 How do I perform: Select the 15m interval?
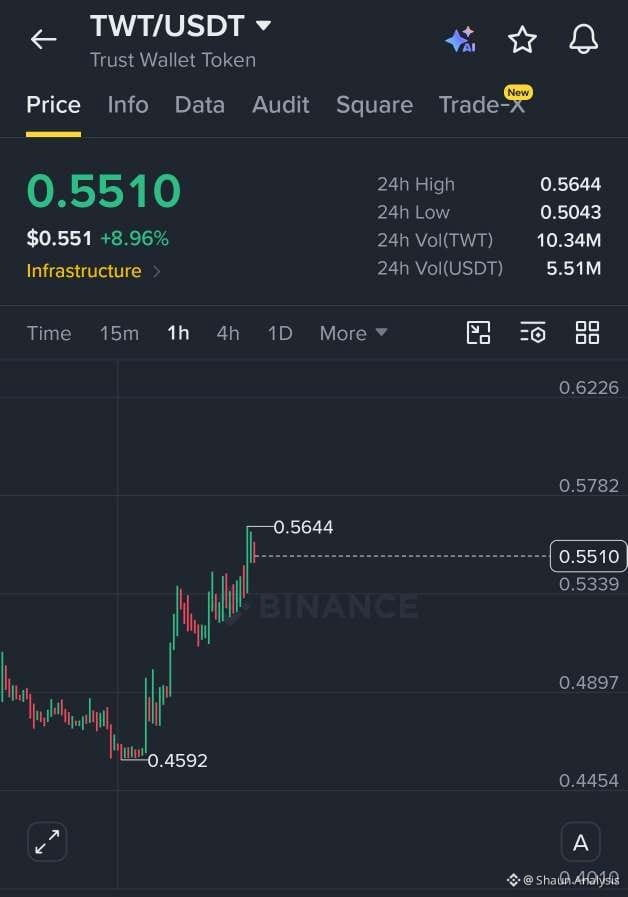pos(120,333)
